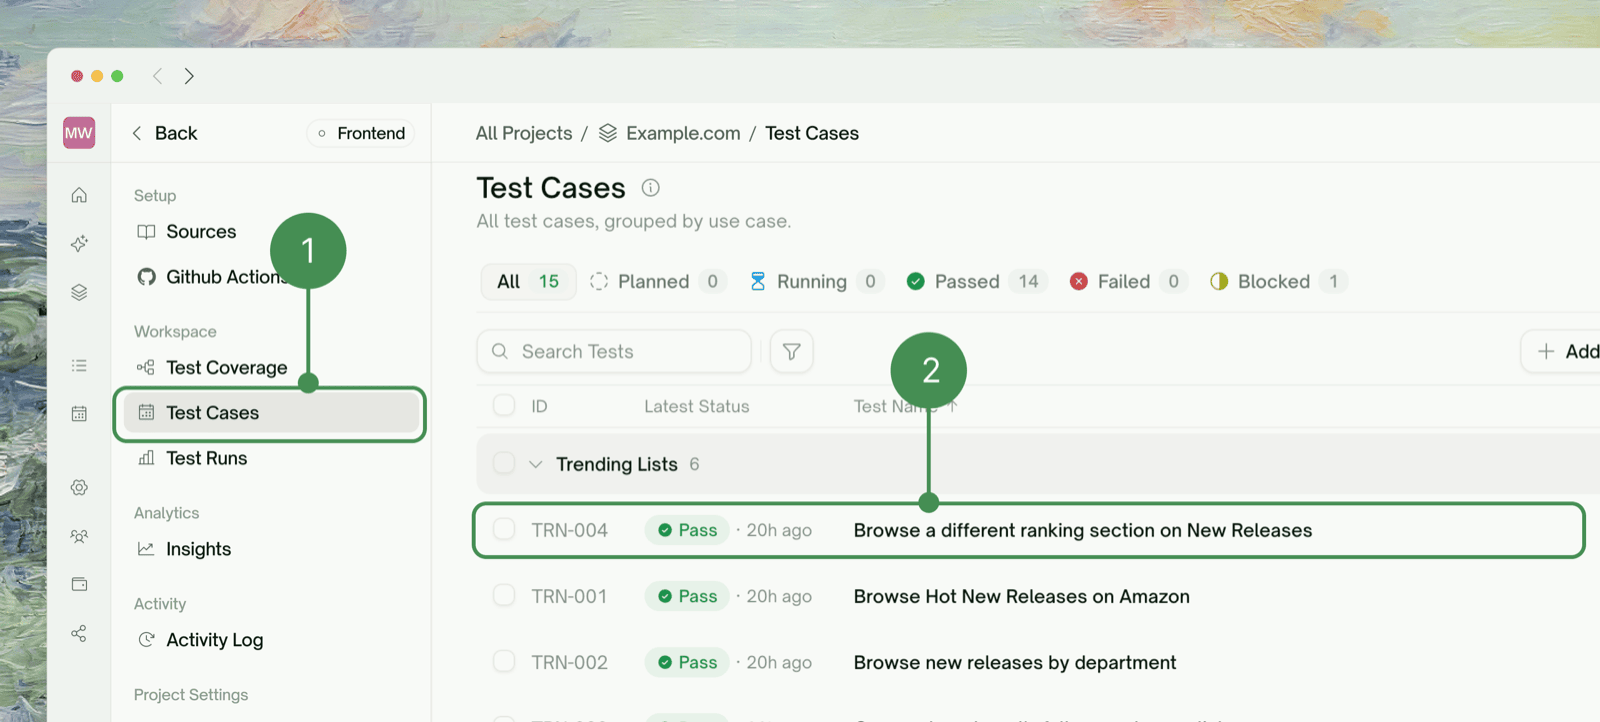Switch to the Planned filter tab
1600x722 pixels.
pyautogui.click(x=656, y=281)
